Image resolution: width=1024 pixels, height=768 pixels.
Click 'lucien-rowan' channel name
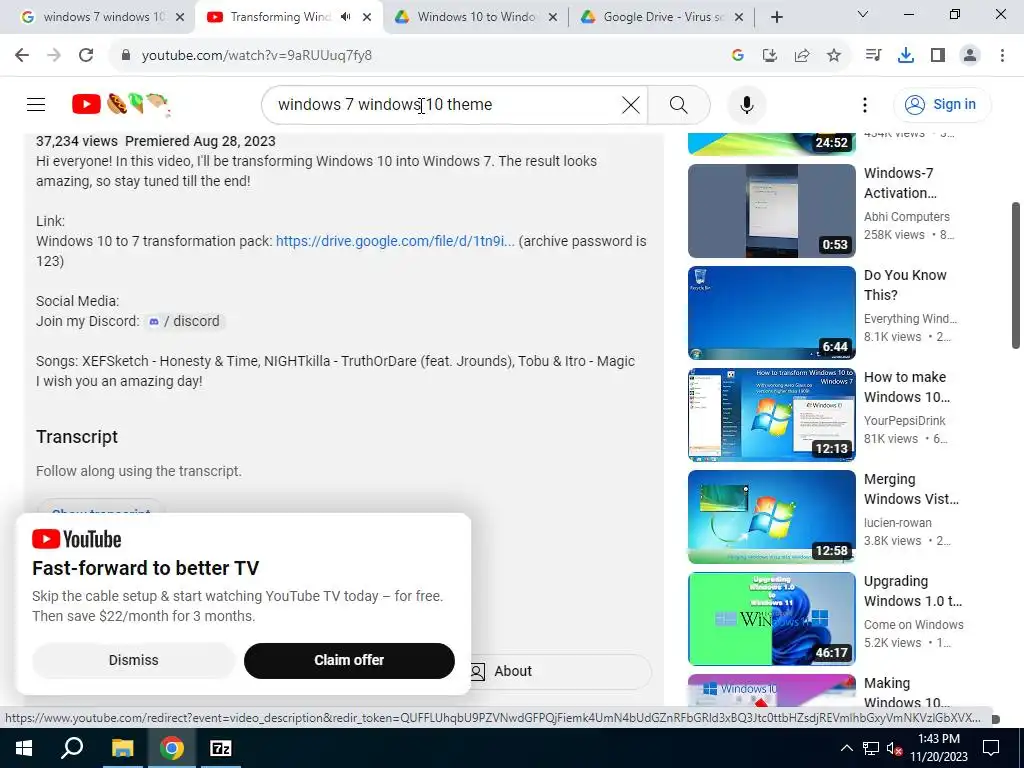click(x=897, y=522)
